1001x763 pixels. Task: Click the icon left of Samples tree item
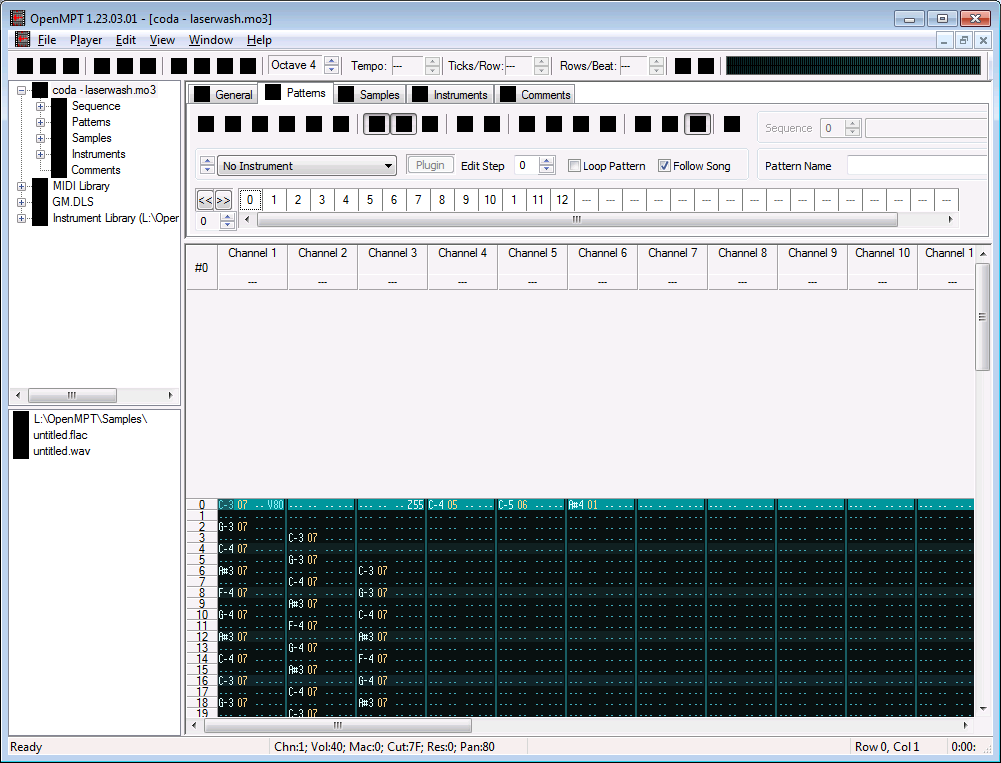click(x=59, y=138)
